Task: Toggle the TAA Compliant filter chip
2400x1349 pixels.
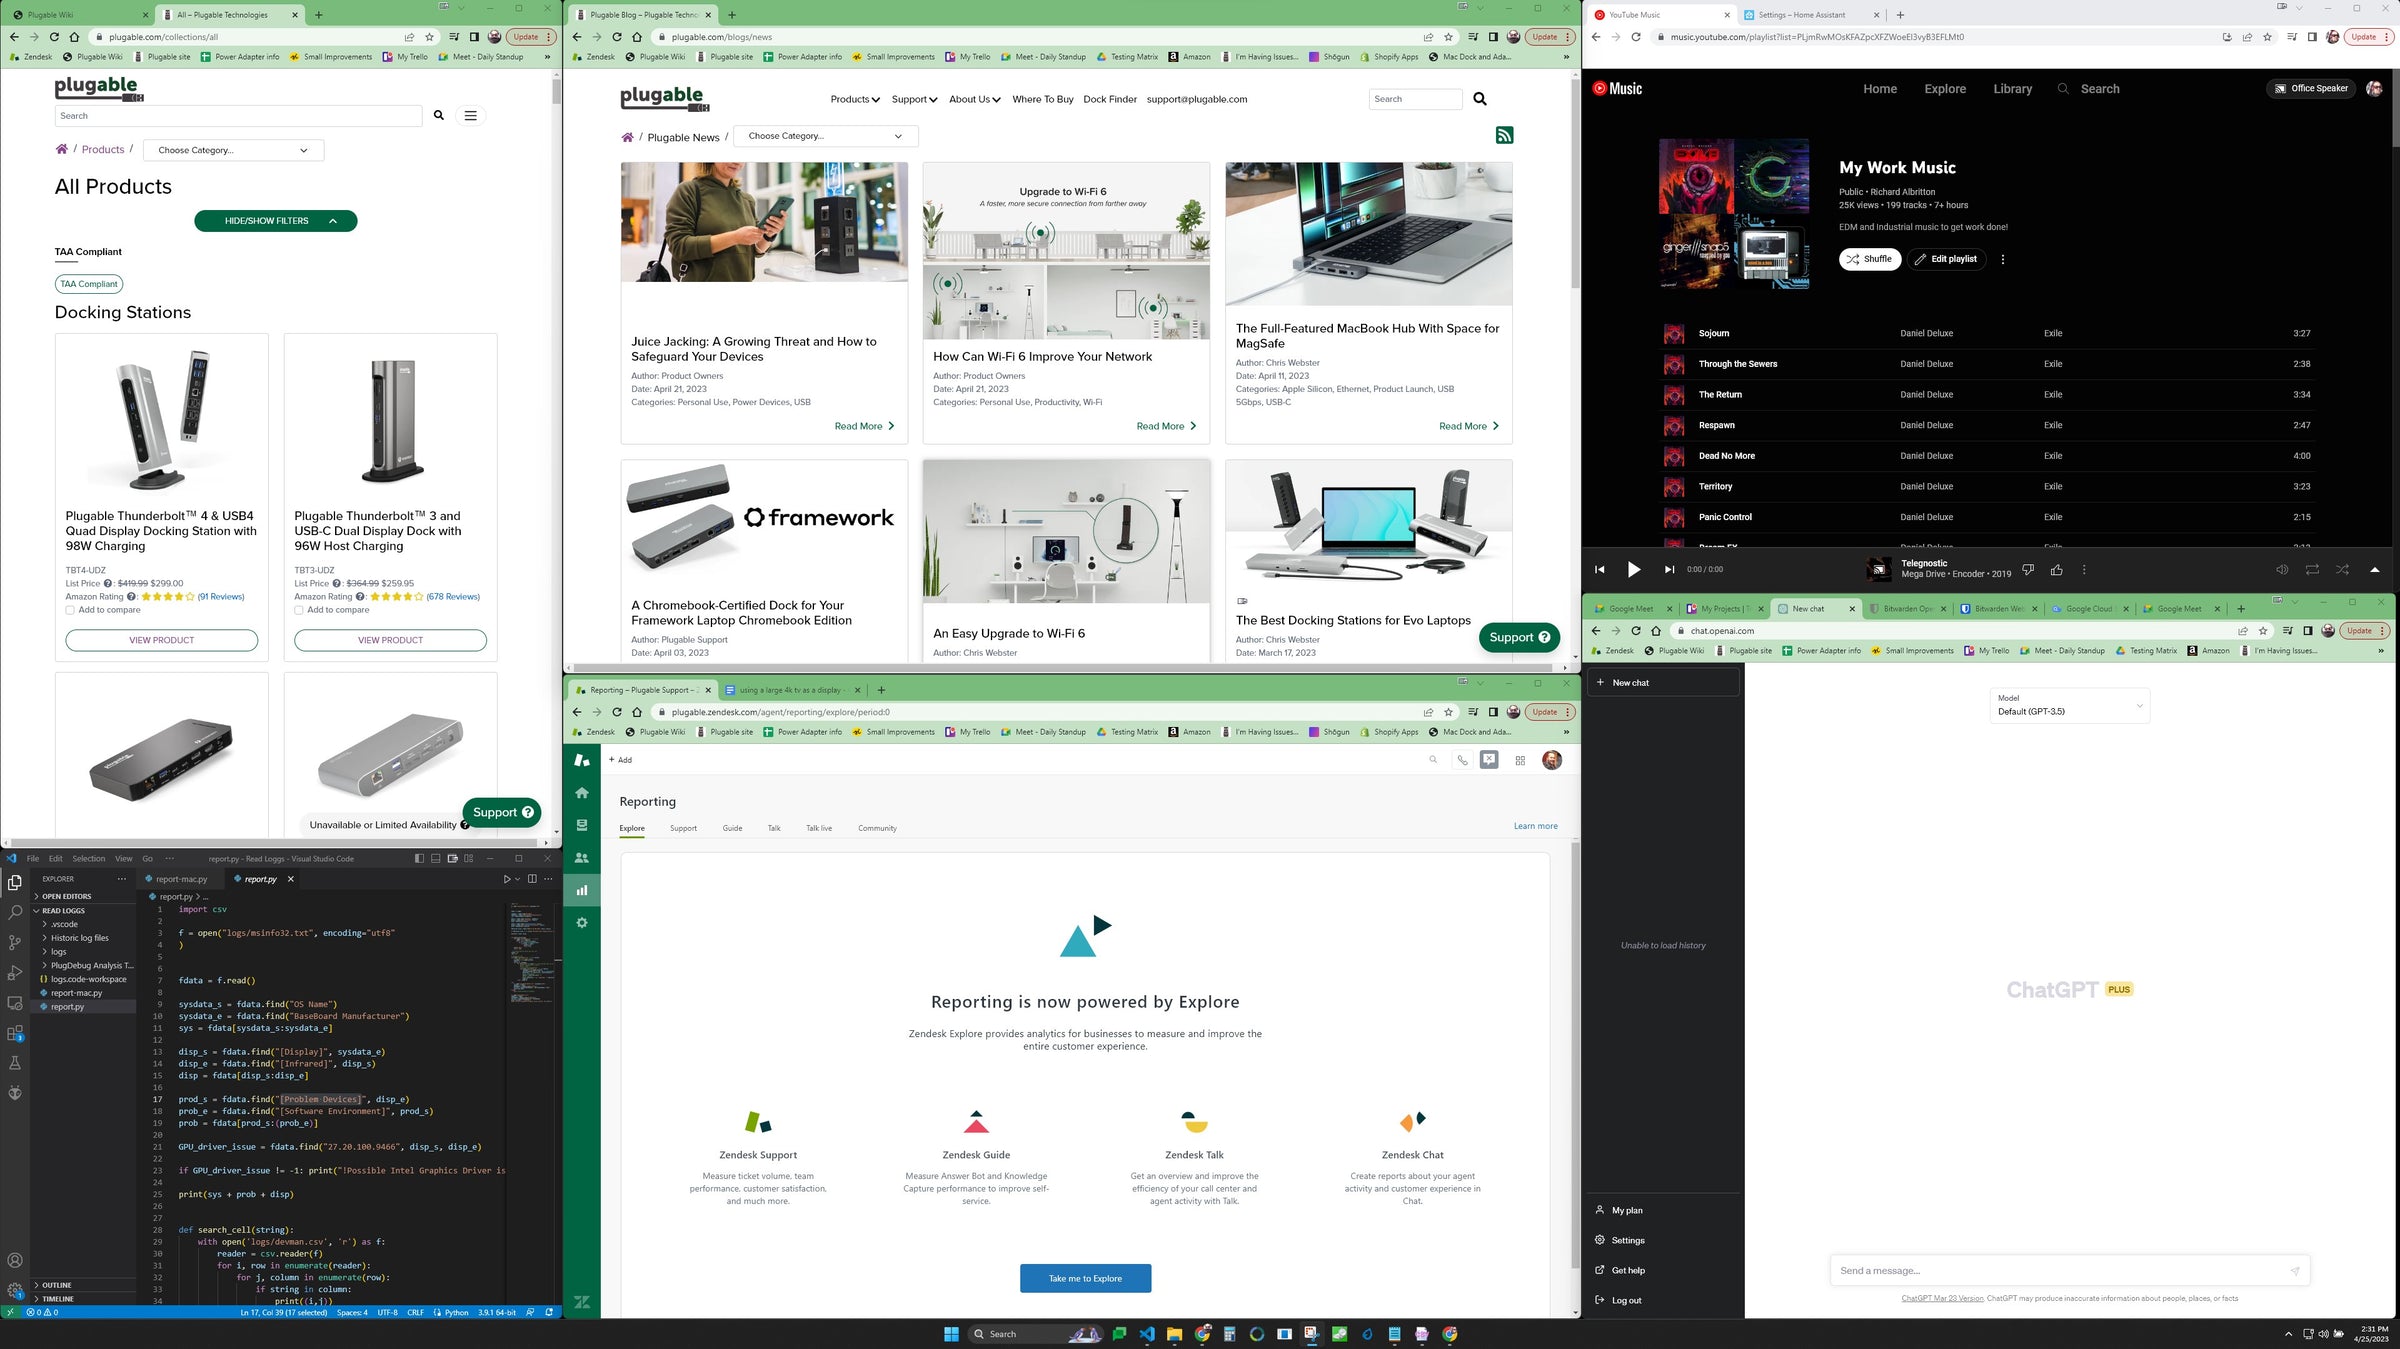Action: pos(89,284)
